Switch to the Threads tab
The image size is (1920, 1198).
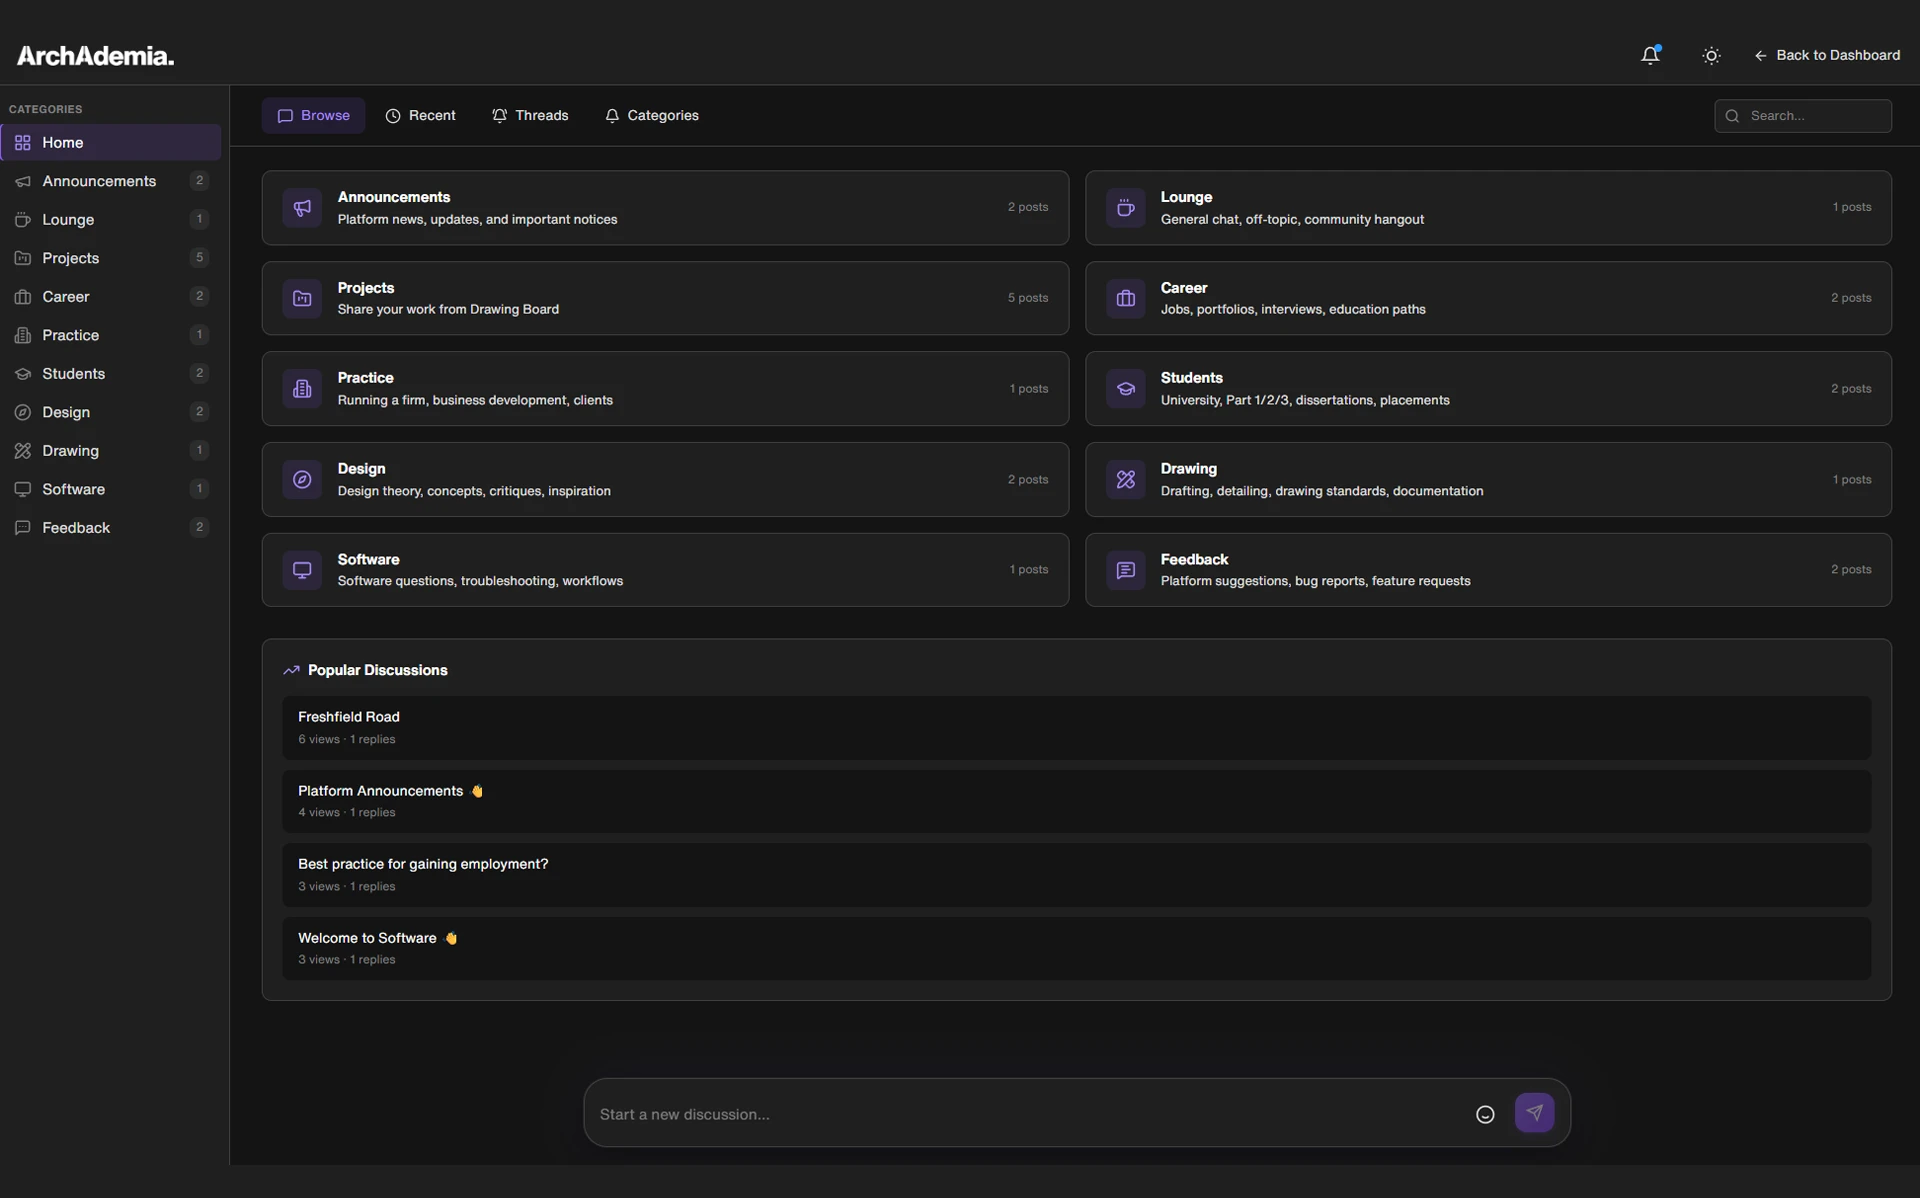click(x=530, y=116)
